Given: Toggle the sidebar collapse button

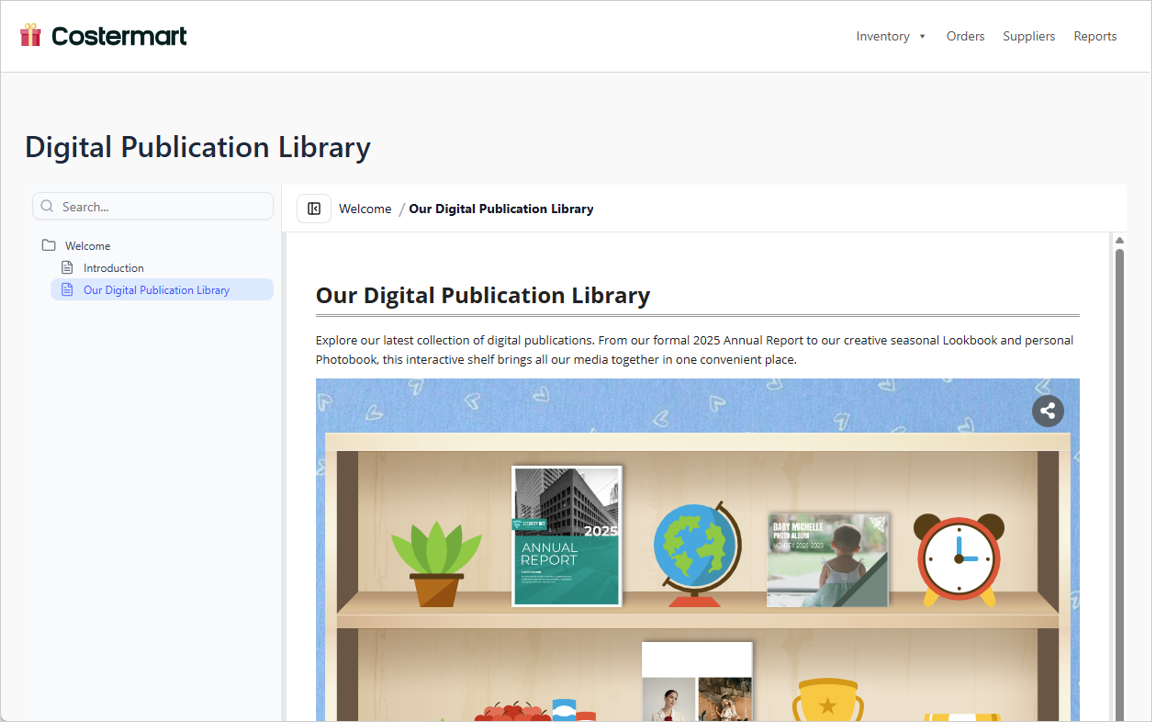Looking at the screenshot, I should click(314, 209).
